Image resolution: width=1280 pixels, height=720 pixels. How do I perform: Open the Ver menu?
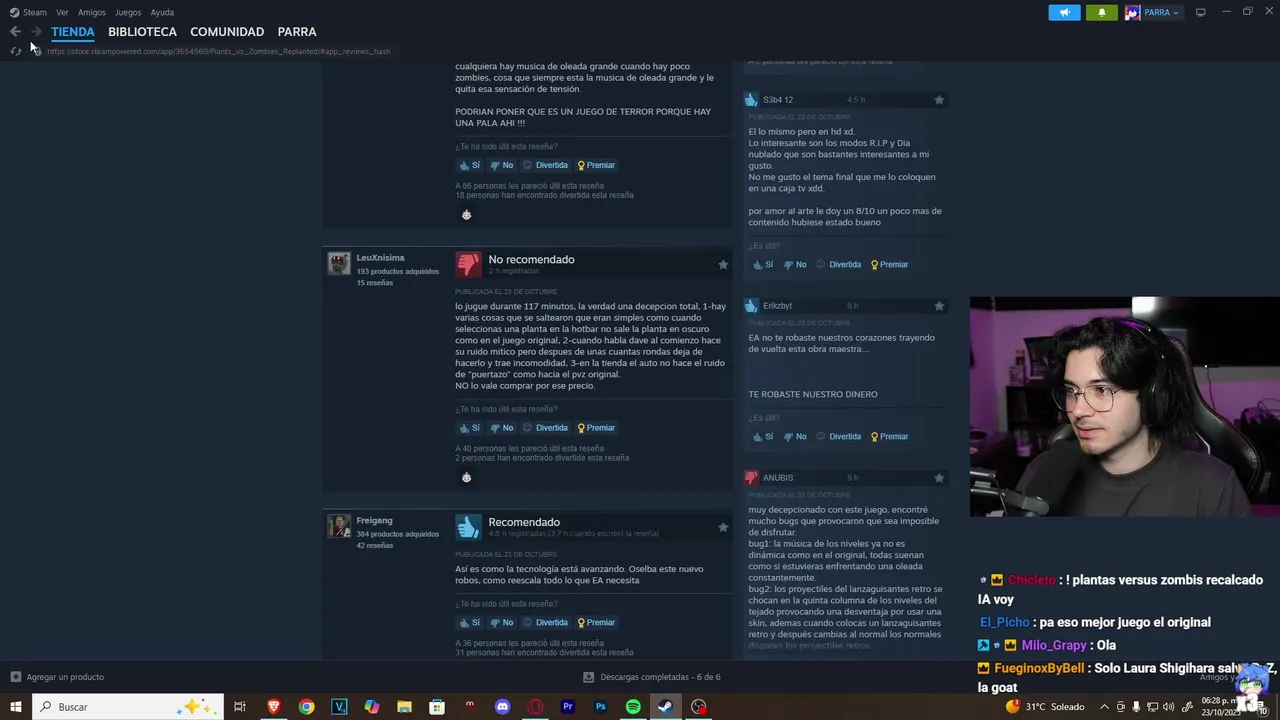62,12
